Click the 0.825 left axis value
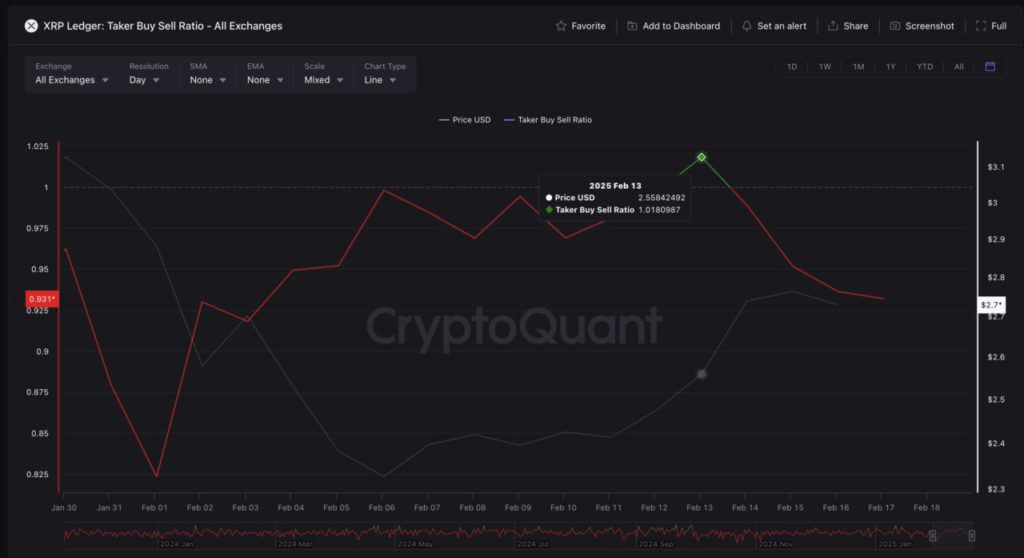 [37, 474]
